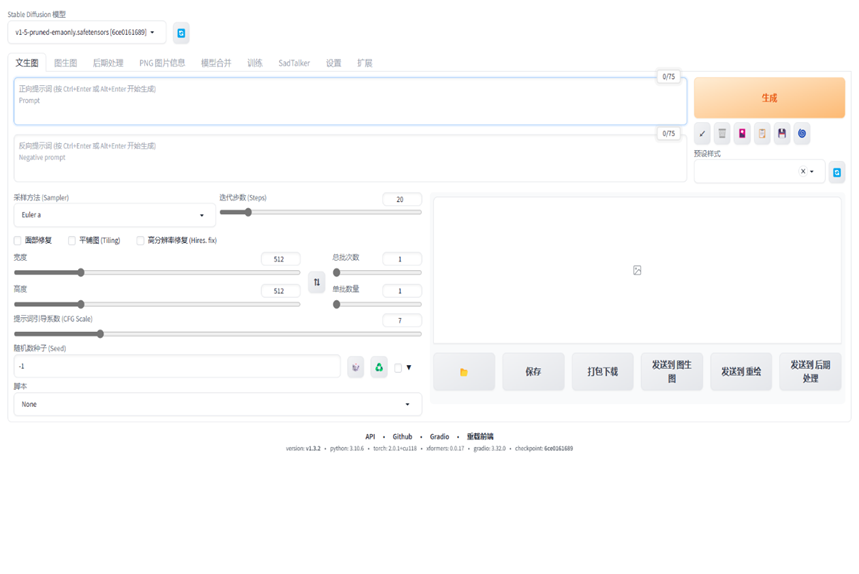859x574 pixels.
Task: Click the 单批数量 number field
Action: click(x=402, y=291)
